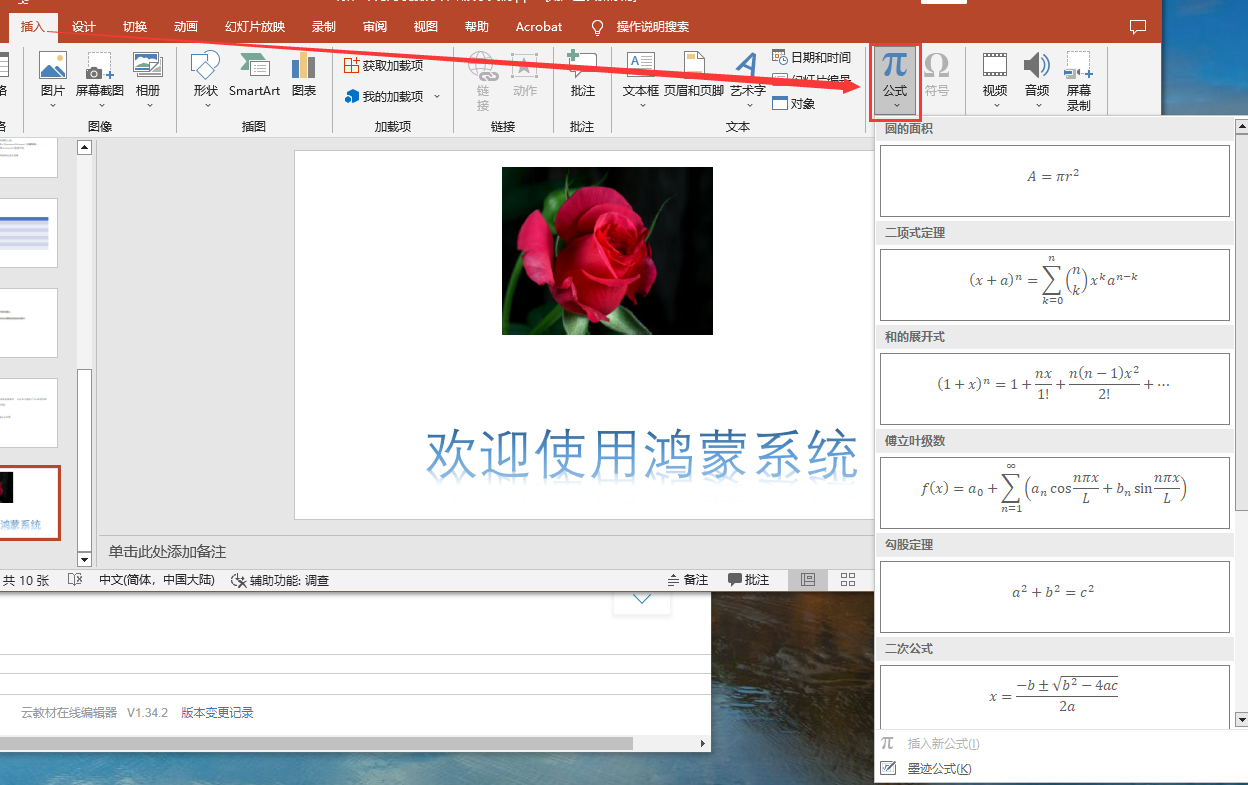Expand the Audio (音频) dropdown
This screenshot has width=1248, height=785.
(x=1036, y=105)
